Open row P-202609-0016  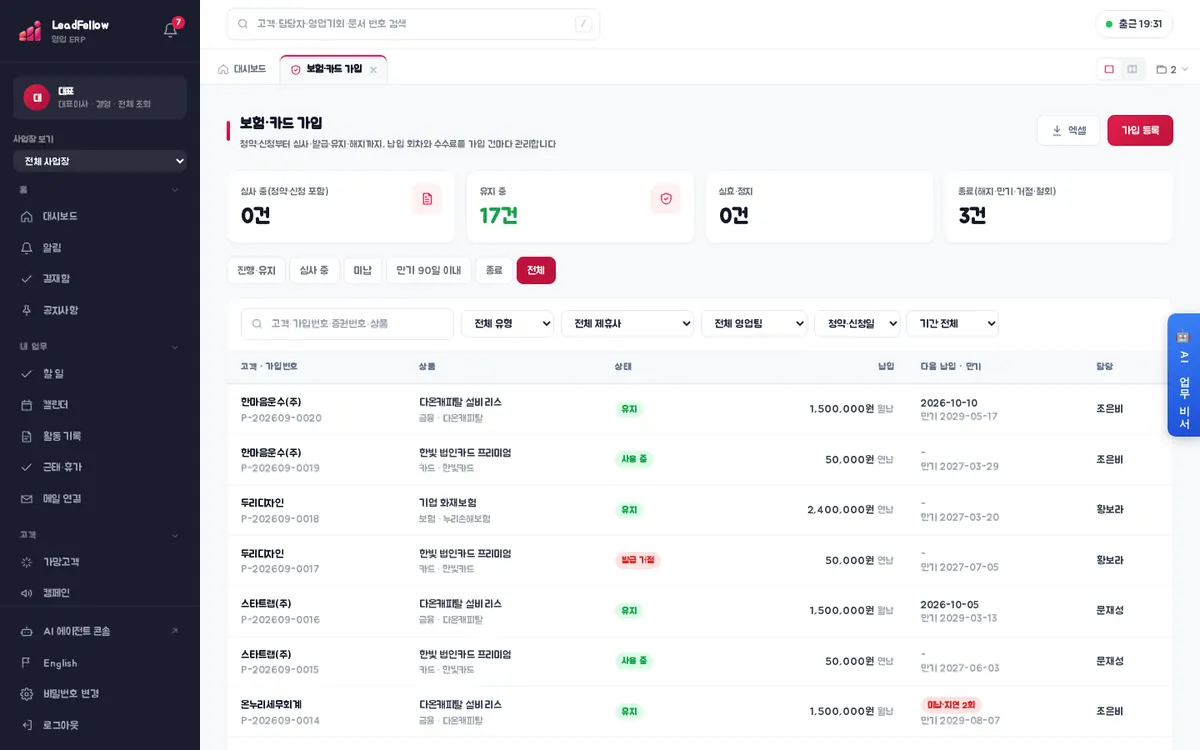(699, 611)
